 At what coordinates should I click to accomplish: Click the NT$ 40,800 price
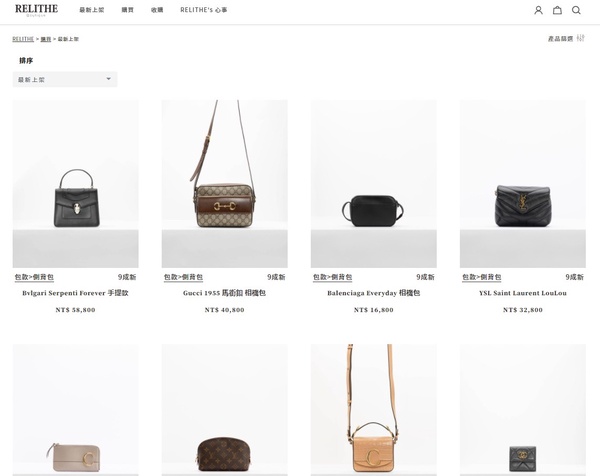coord(225,310)
